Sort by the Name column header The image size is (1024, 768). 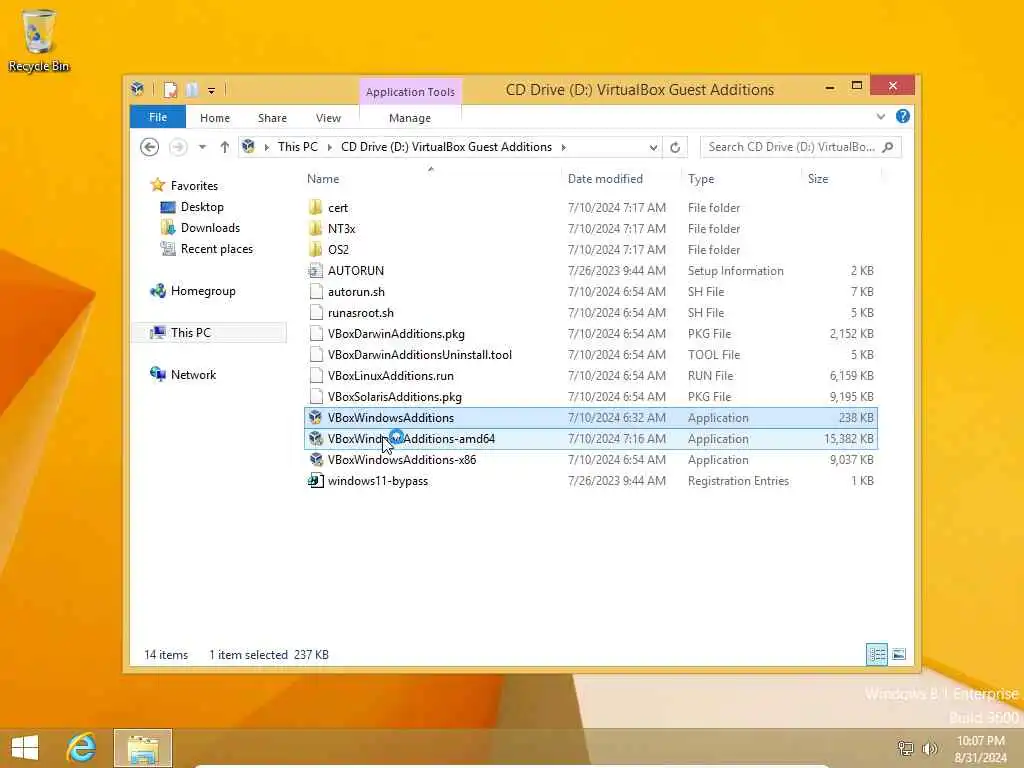point(323,179)
